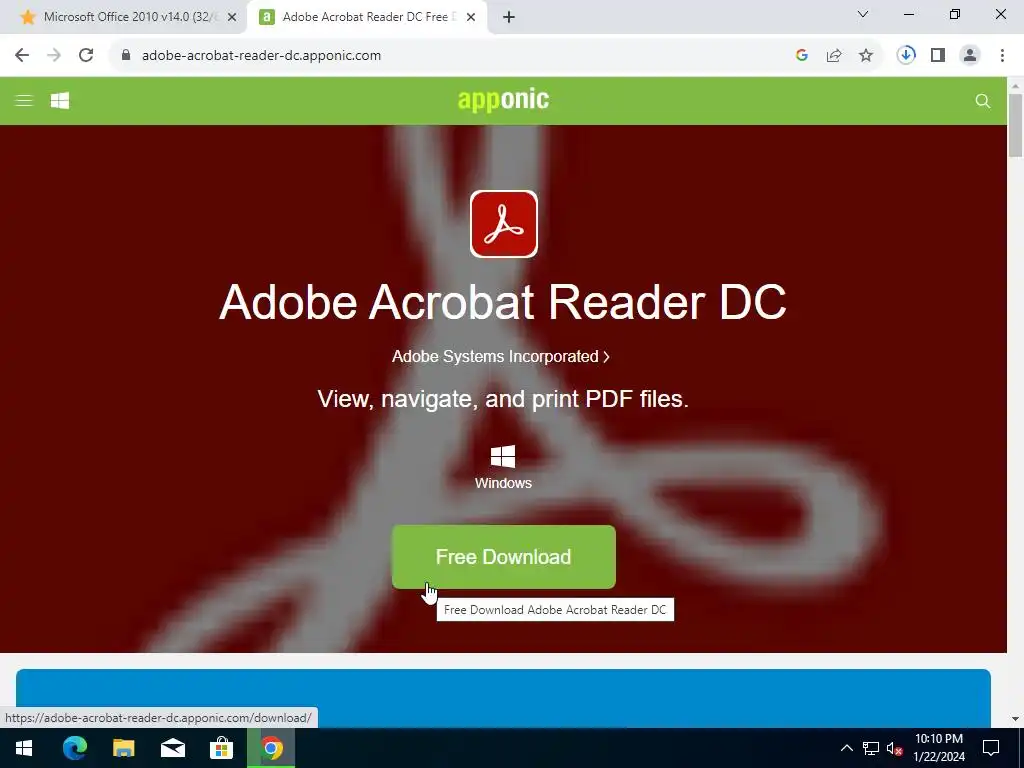
Task: Select the Adobe Acrobat Reader DC tab
Action: tap(368, 17)
